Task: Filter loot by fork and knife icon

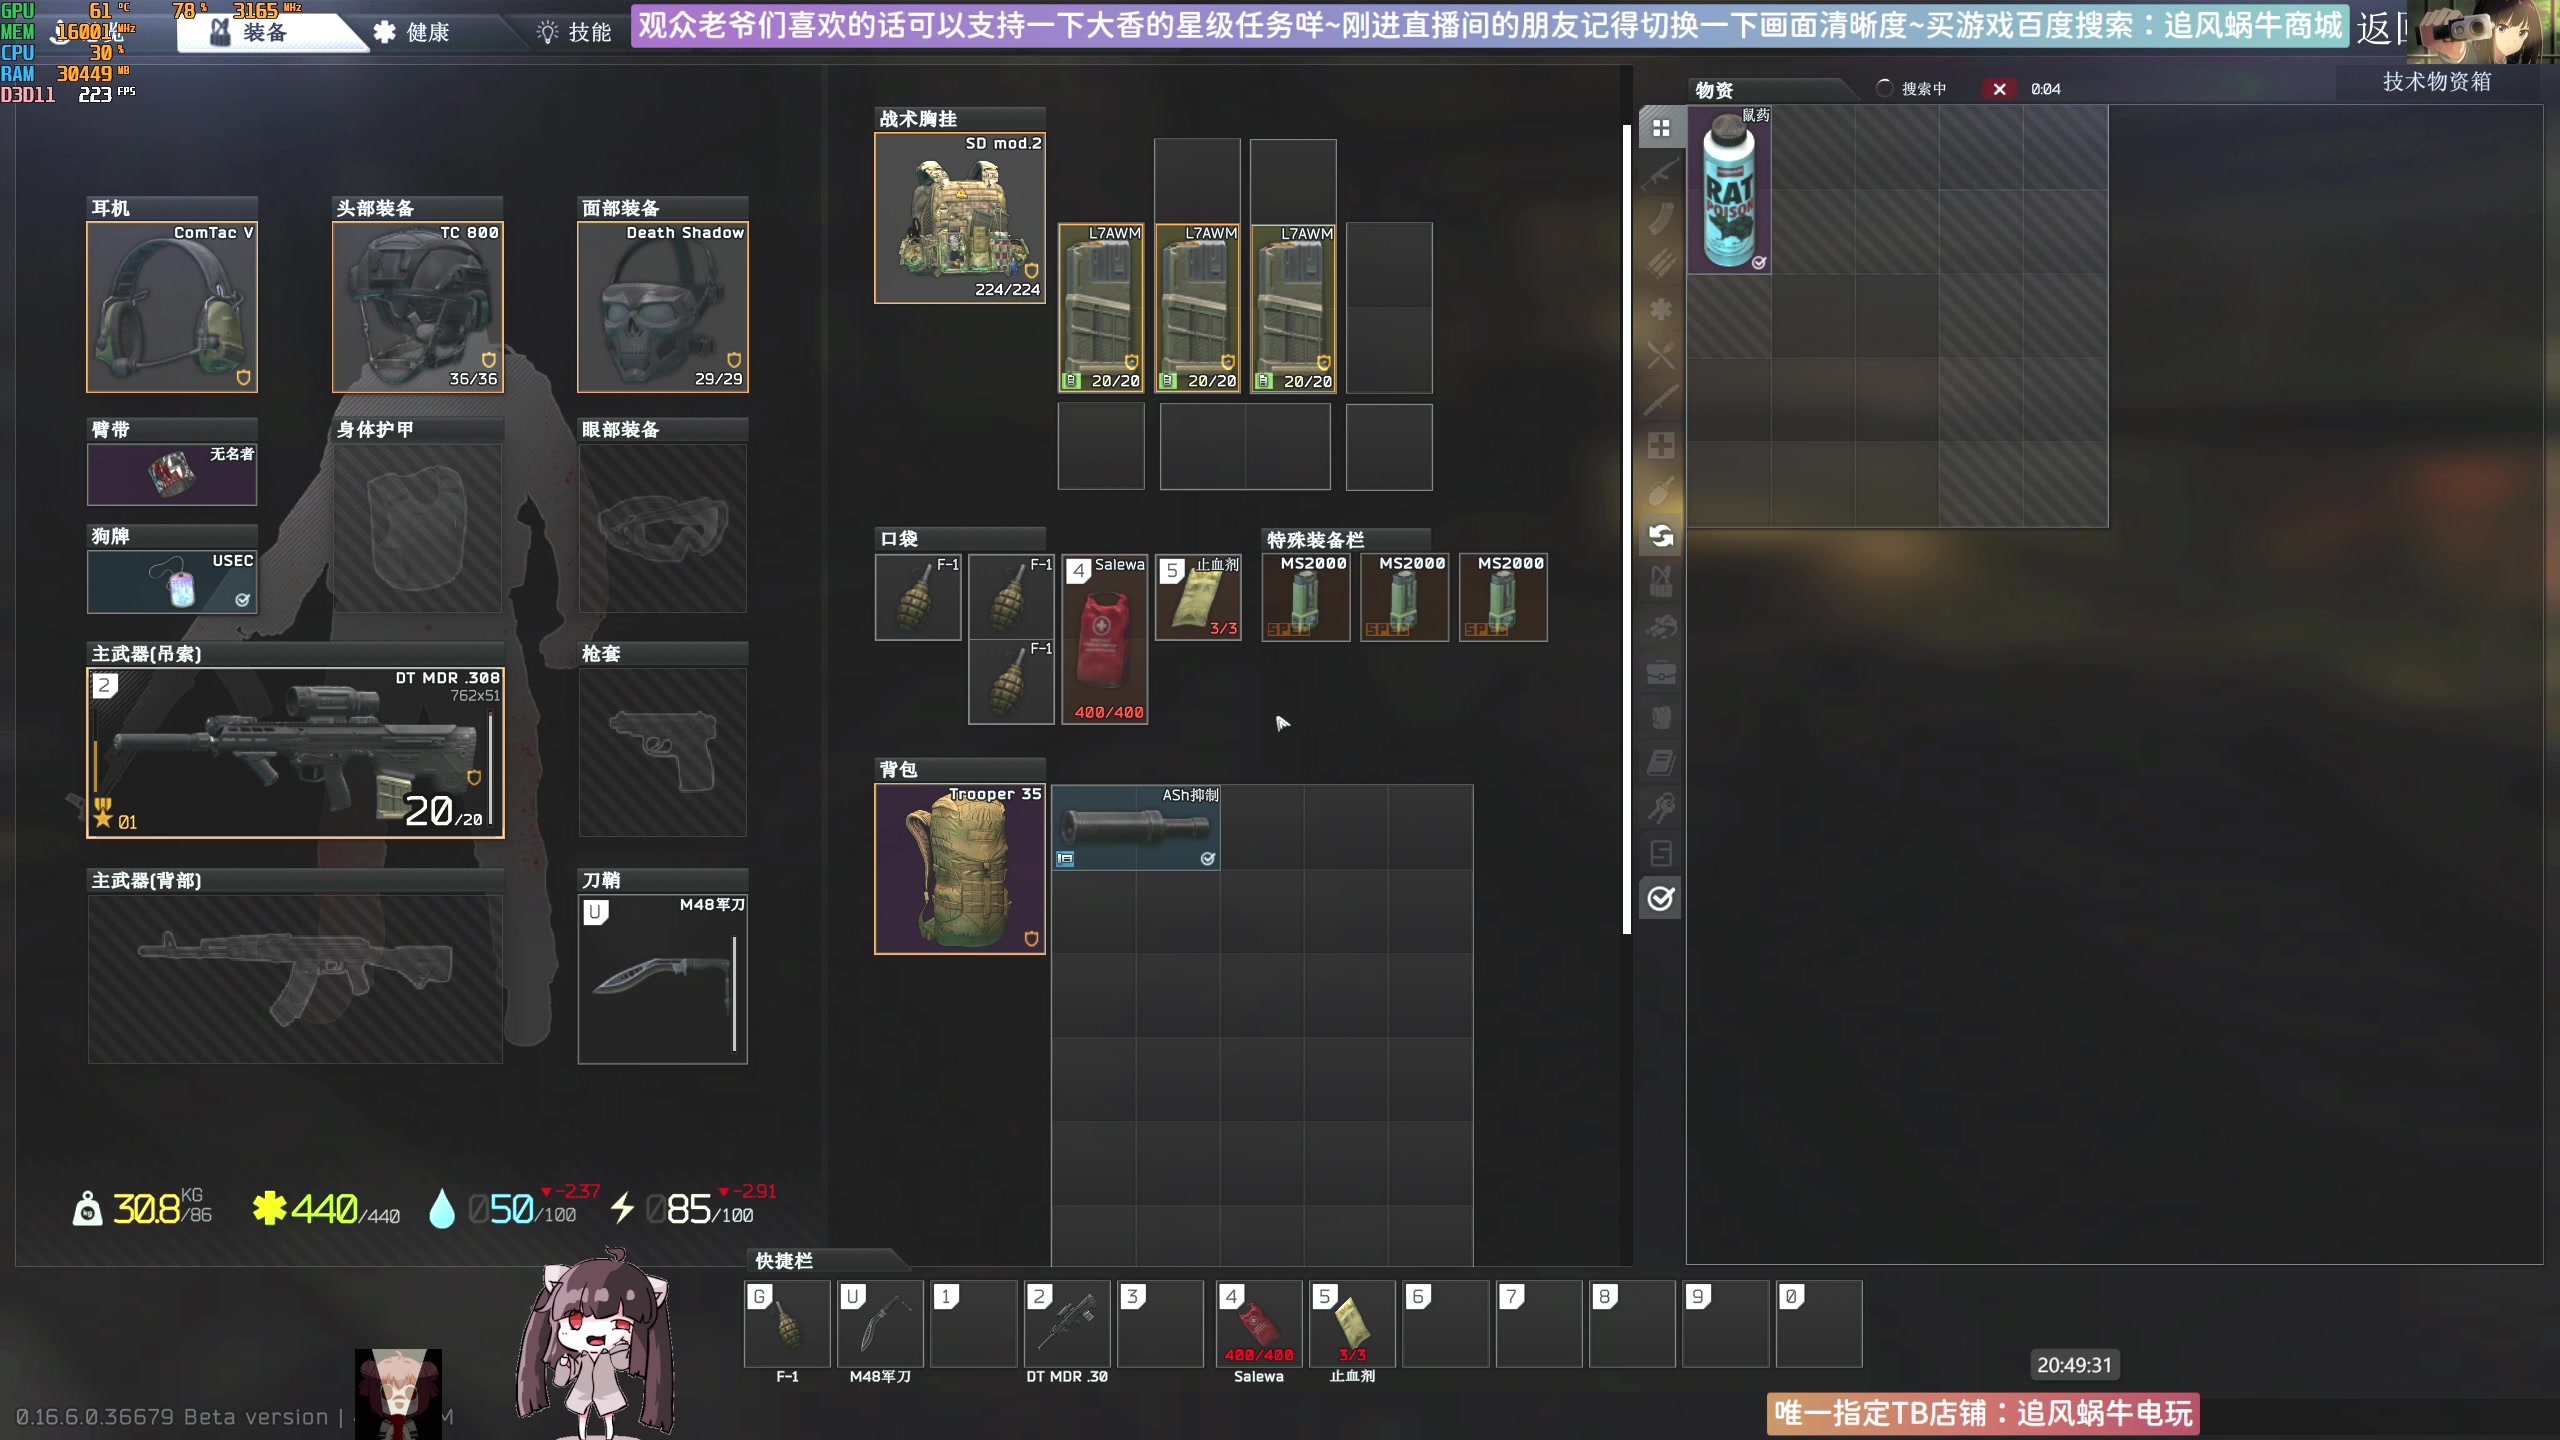Action: (1661, 354)
